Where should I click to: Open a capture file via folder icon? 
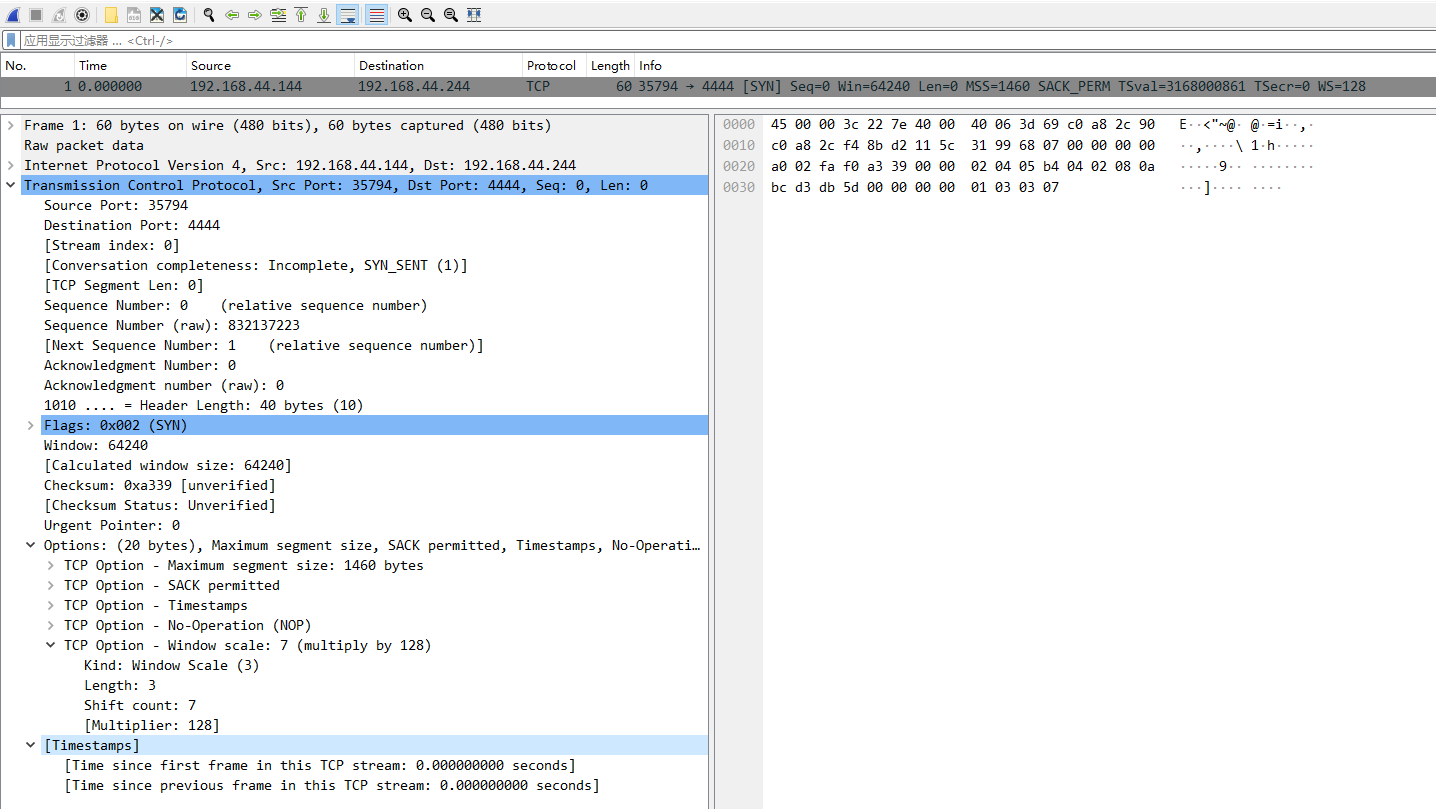(111, 15)
